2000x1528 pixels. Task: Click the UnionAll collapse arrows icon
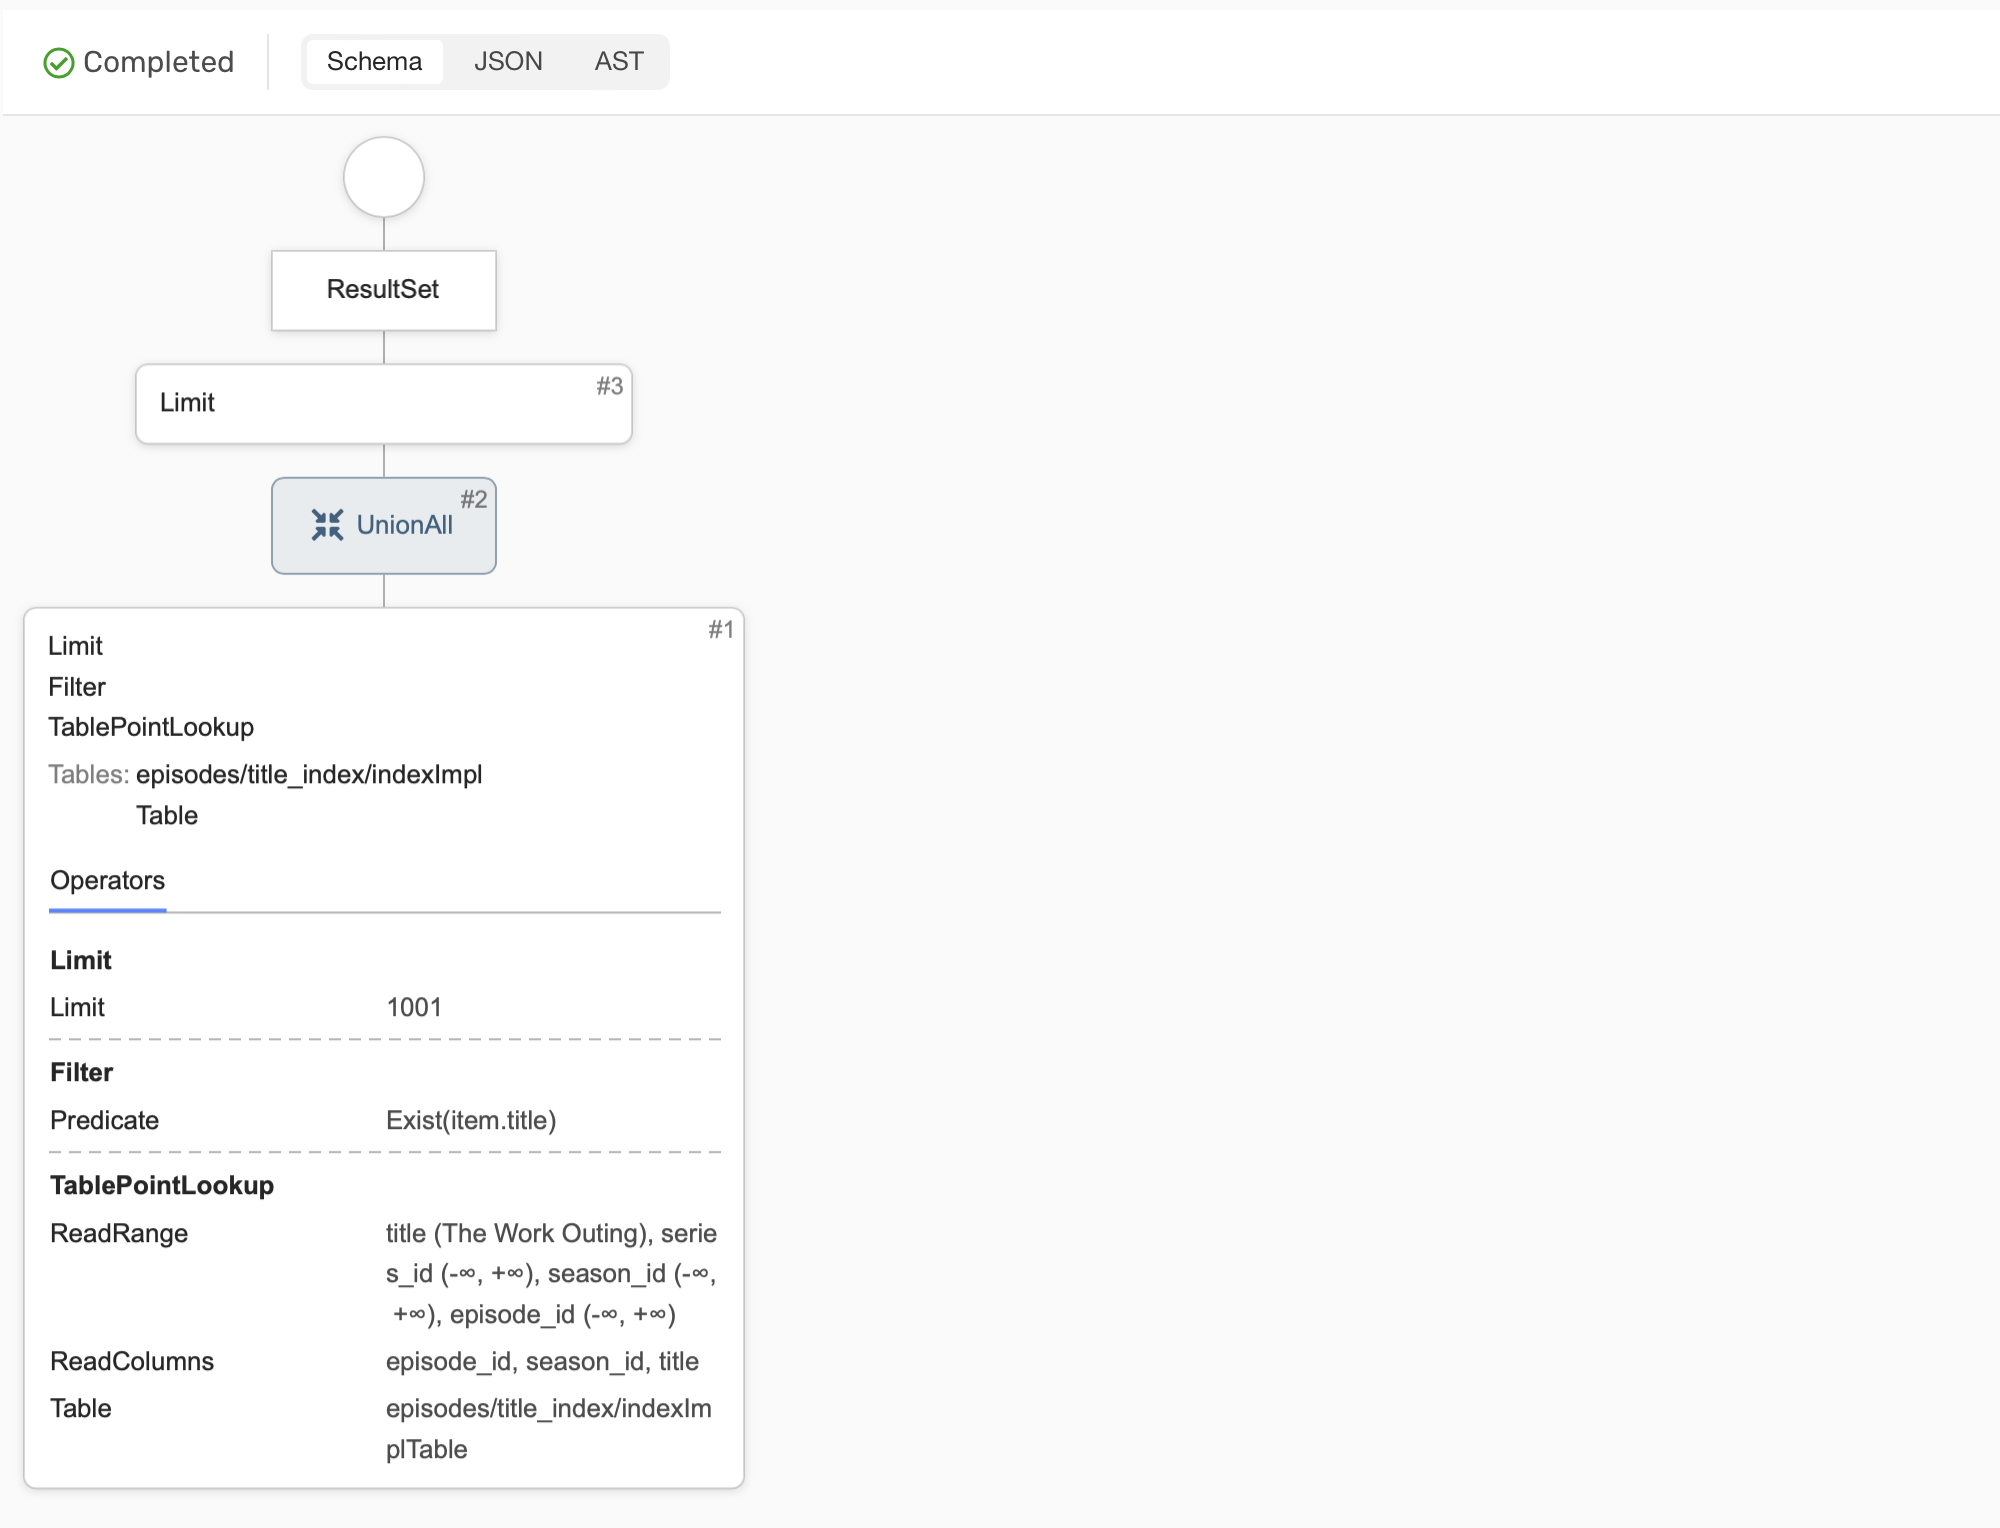coord(327,525)
